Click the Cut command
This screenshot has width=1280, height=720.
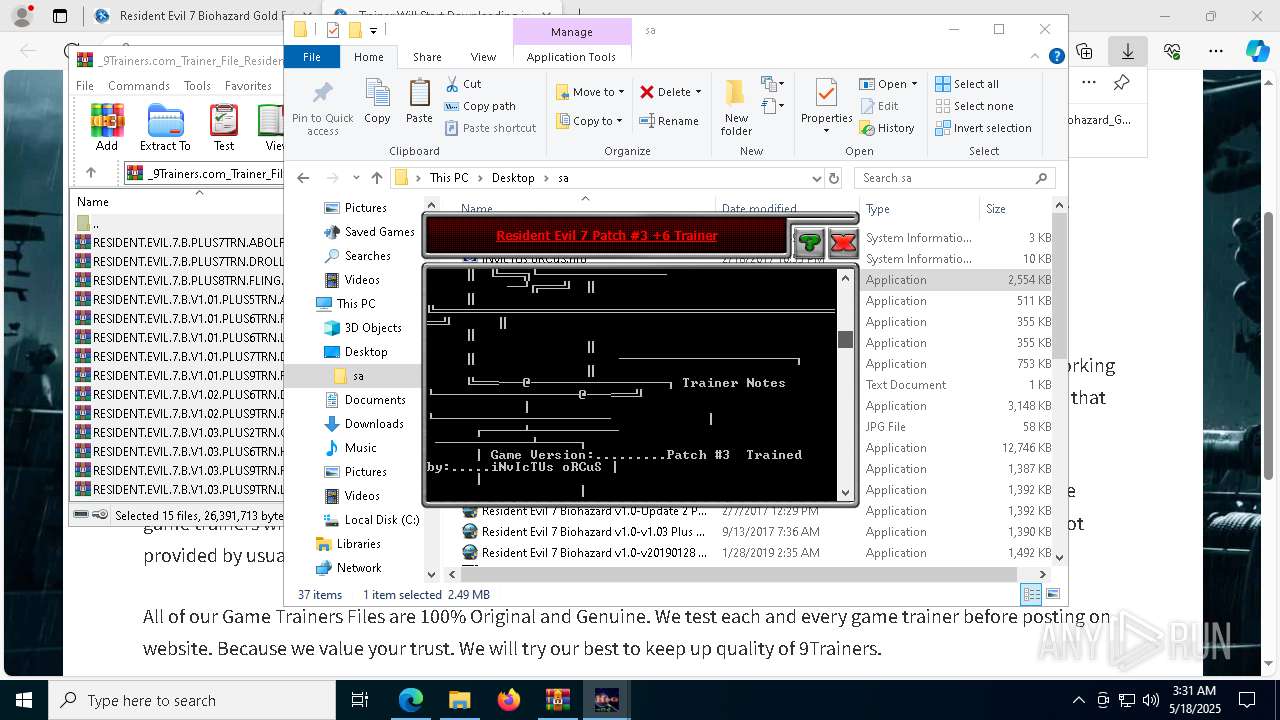click(x=463, y=84)
